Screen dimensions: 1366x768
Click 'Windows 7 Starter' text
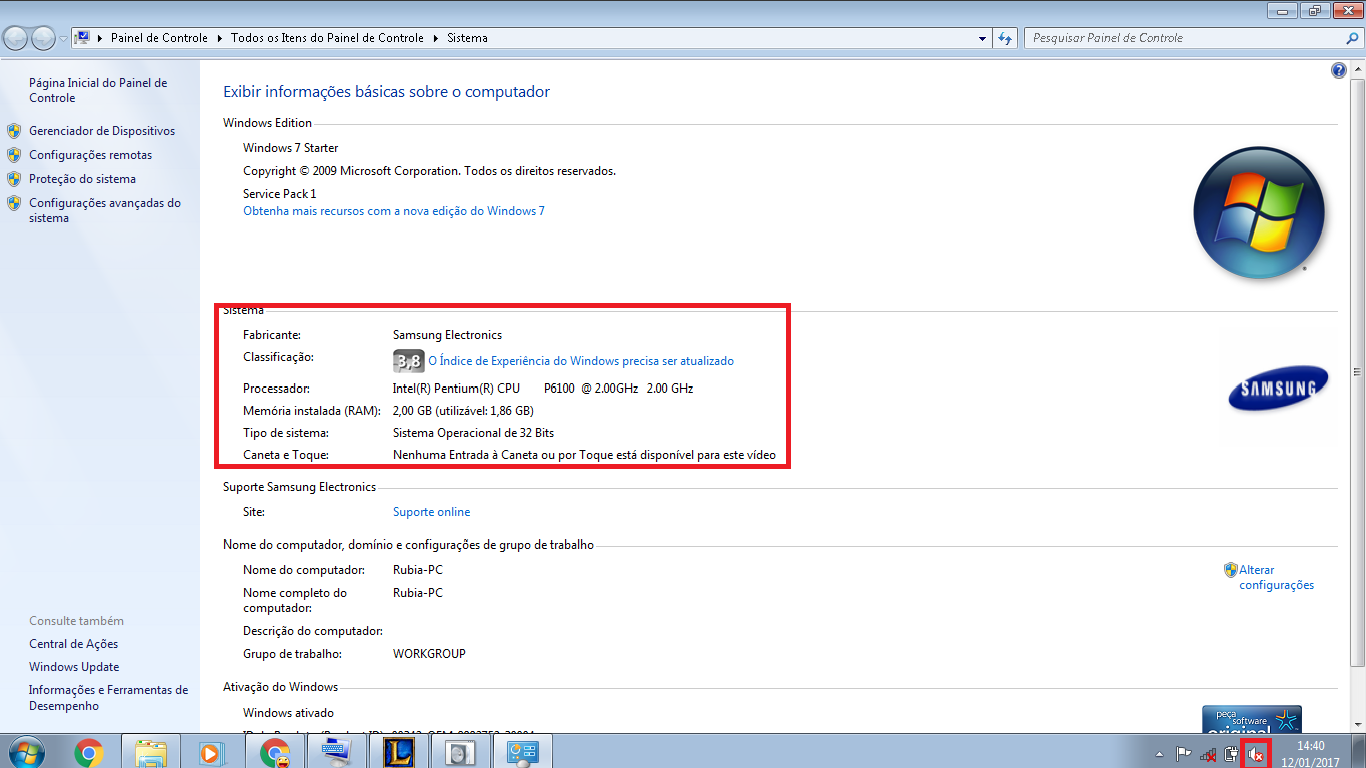(x=290, y=148)
